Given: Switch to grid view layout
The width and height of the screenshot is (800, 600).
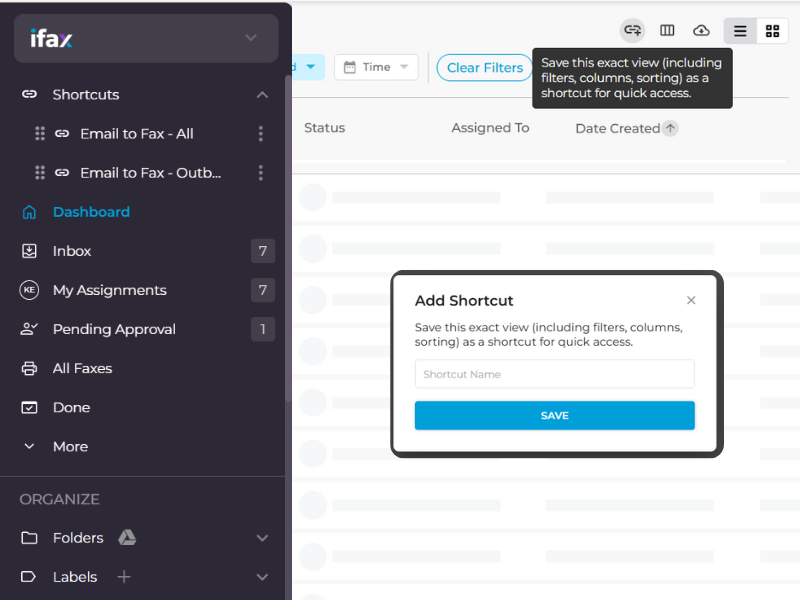Looking at the screenshot, I should [772, 30].
